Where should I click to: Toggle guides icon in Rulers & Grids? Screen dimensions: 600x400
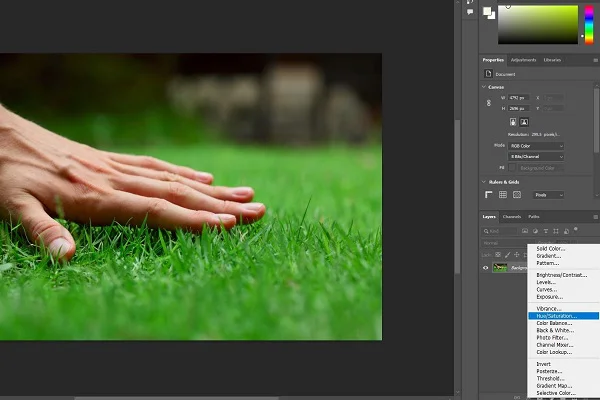point(517,195)
